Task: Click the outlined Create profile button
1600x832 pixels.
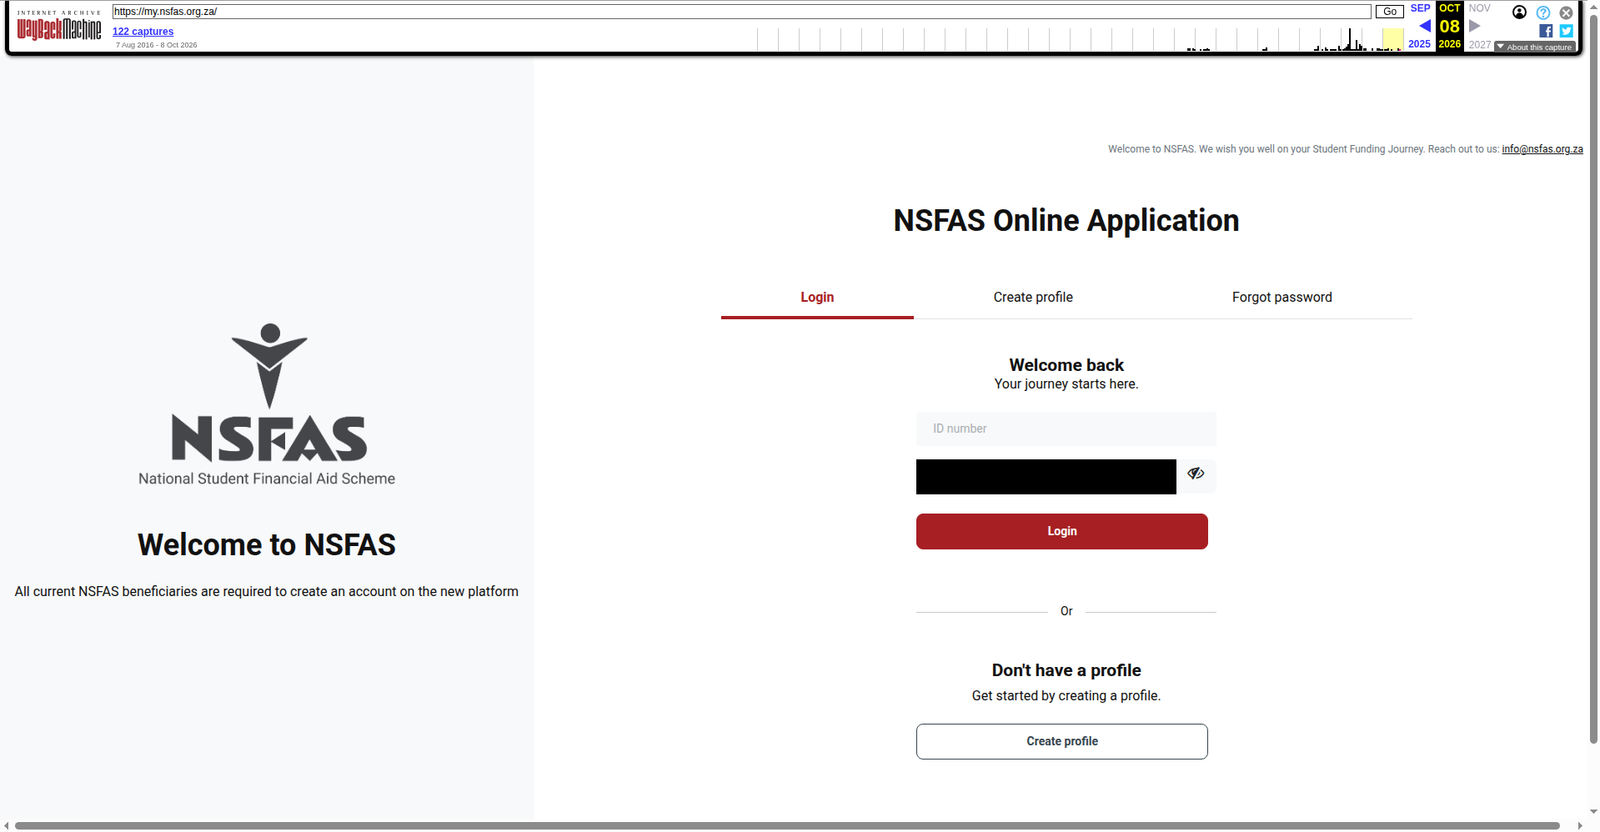Action: [x=1062, y=741]
